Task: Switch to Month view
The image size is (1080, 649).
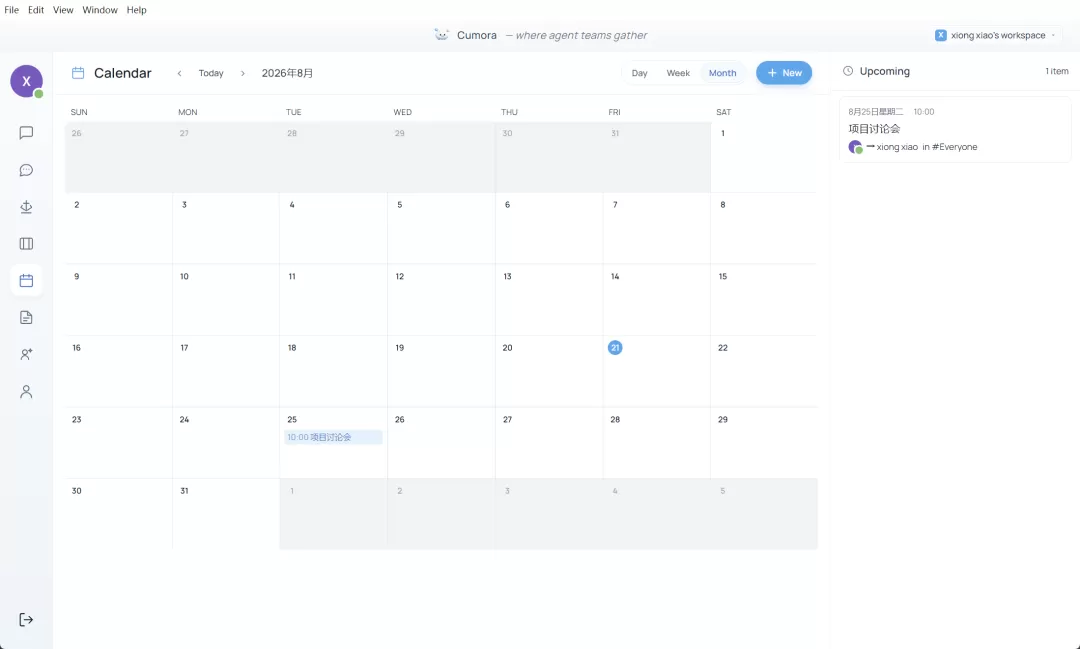Action: coord(723,73)
